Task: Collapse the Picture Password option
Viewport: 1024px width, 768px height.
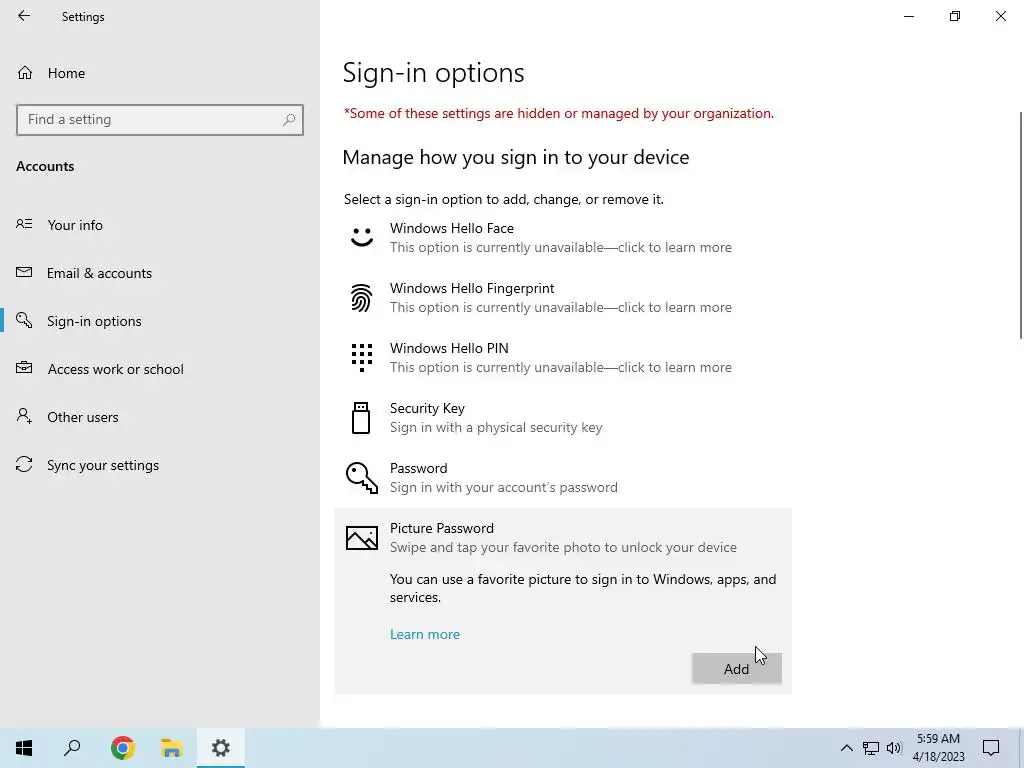Action: point(563,538)
